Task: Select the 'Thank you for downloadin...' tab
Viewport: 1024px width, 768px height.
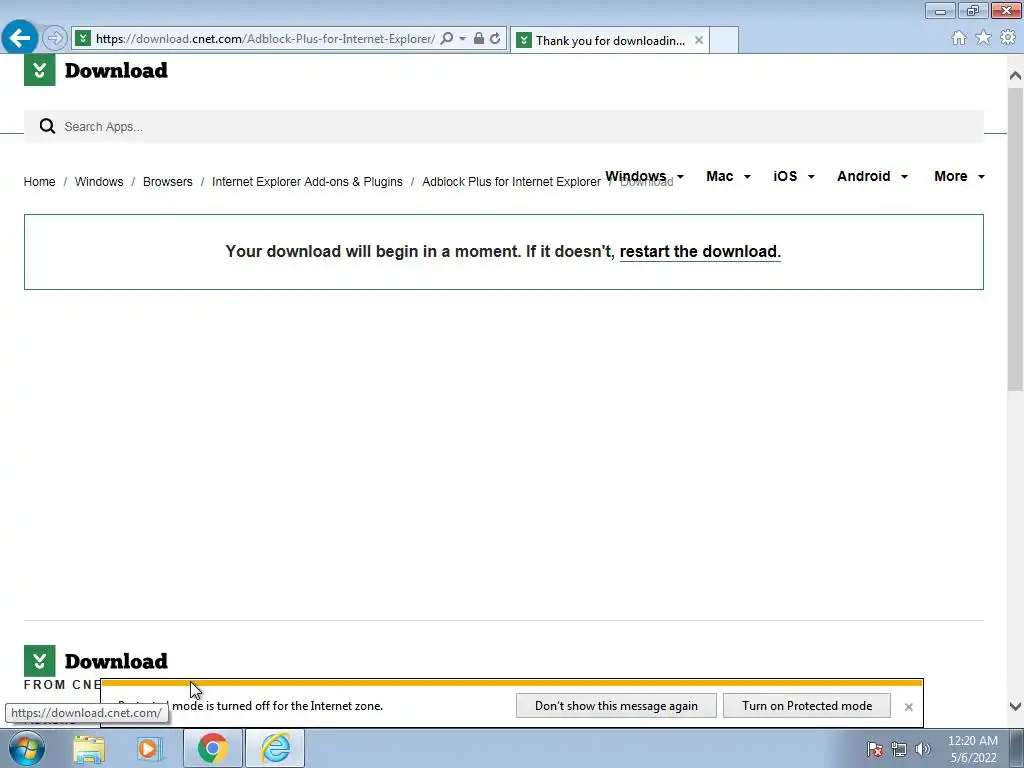Action: 610,40
